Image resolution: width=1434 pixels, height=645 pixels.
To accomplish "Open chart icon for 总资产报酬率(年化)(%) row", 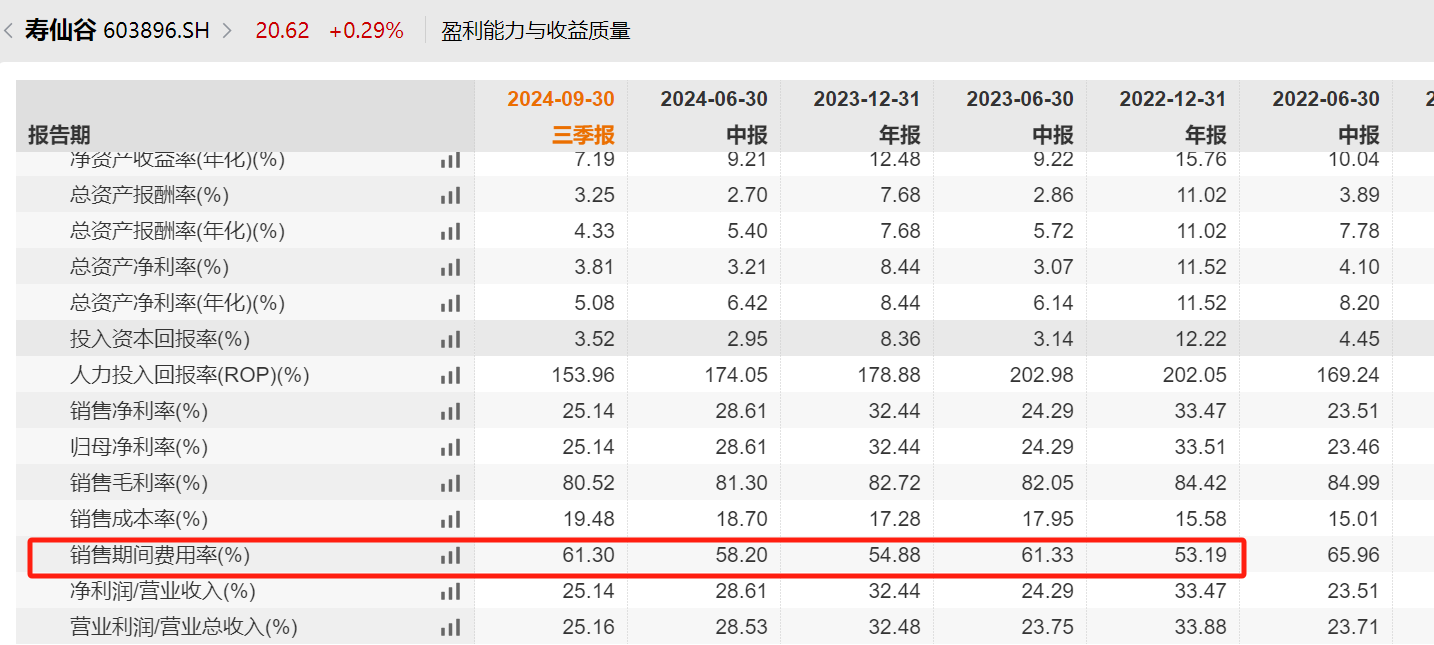I will point(450,231).
